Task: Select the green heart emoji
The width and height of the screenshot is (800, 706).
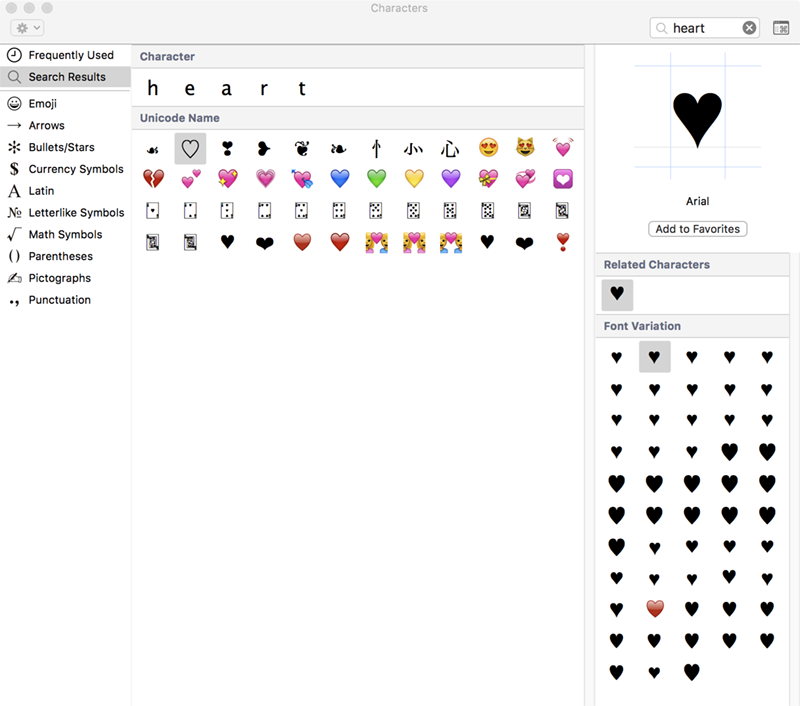Action: (377, 179)
